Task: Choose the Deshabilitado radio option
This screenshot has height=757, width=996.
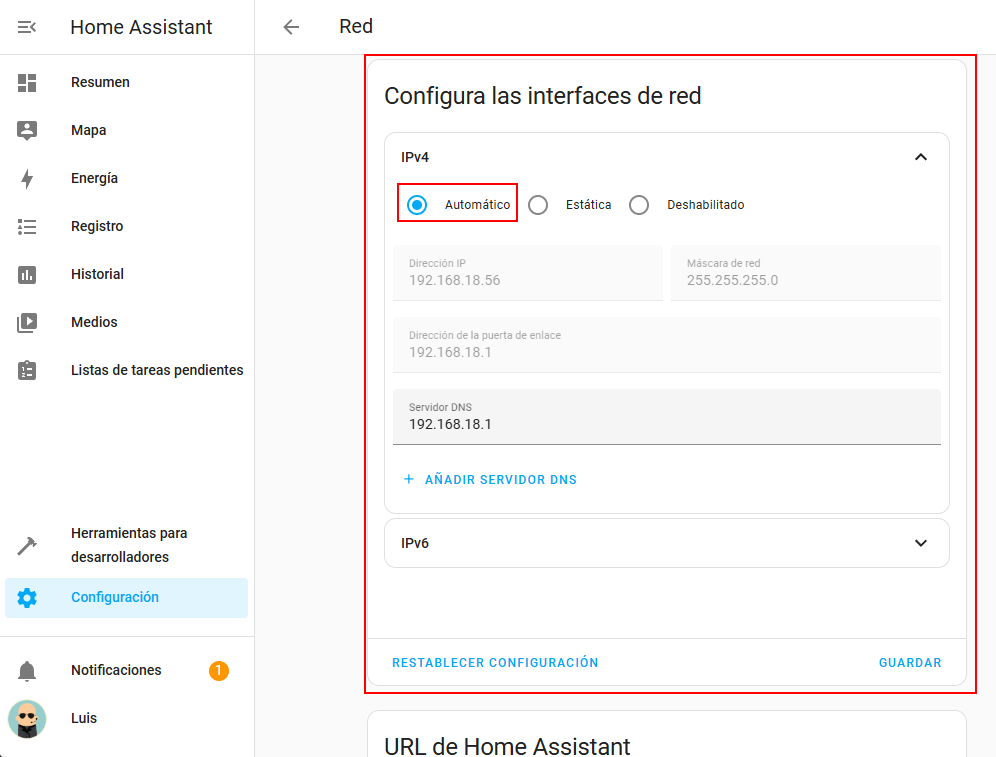Action: [639, 205]
